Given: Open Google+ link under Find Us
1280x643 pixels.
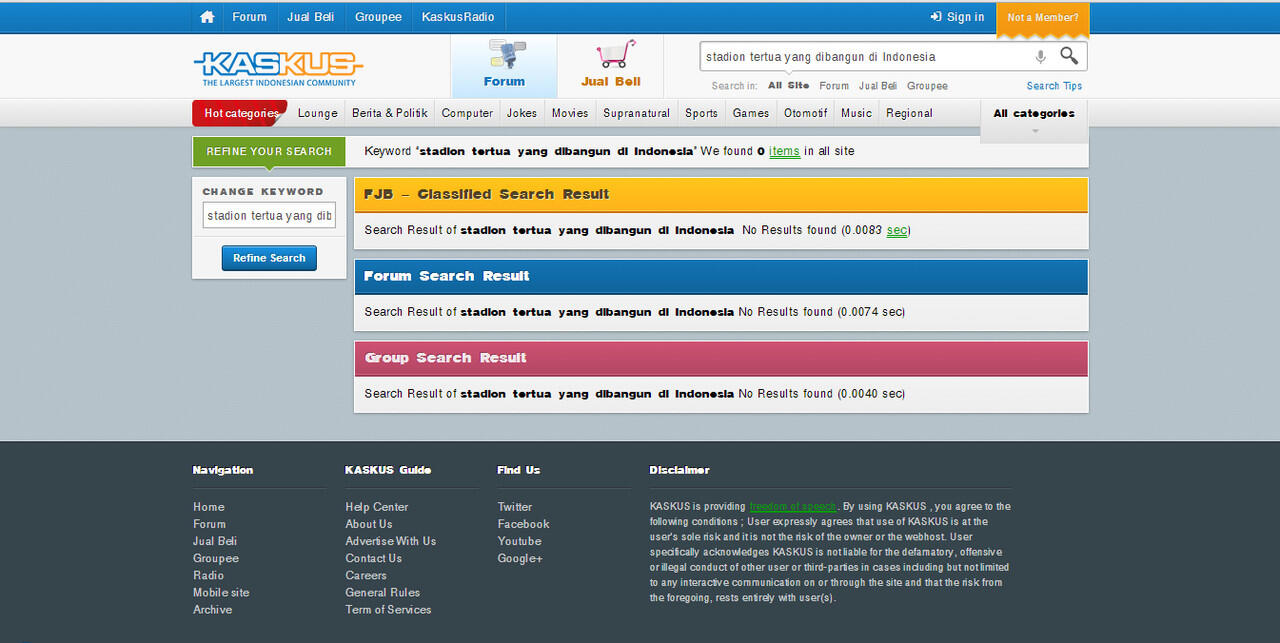Looking at the screenshot, I should pyautogui.click(x=520, y=558).
